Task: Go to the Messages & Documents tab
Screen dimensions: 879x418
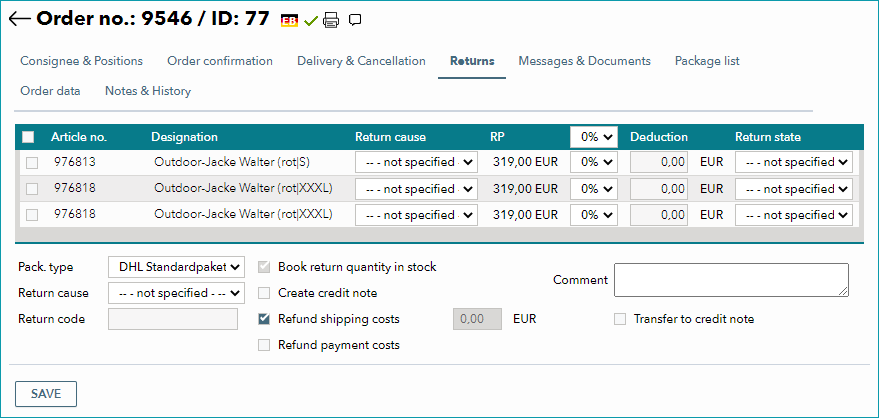Action: 584,61
